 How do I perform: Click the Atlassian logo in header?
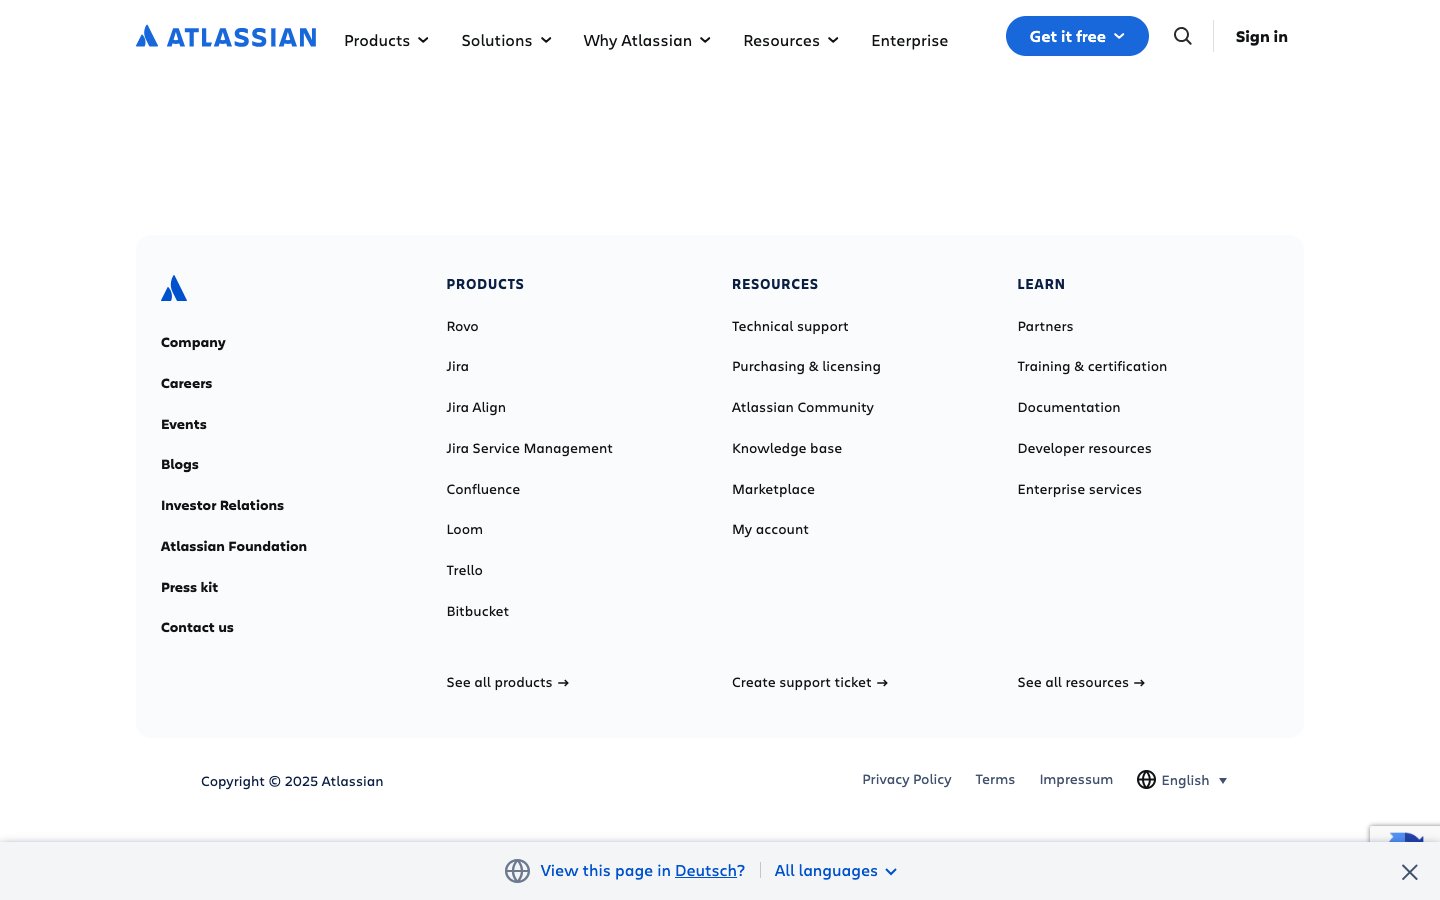[x=226, y=37]
